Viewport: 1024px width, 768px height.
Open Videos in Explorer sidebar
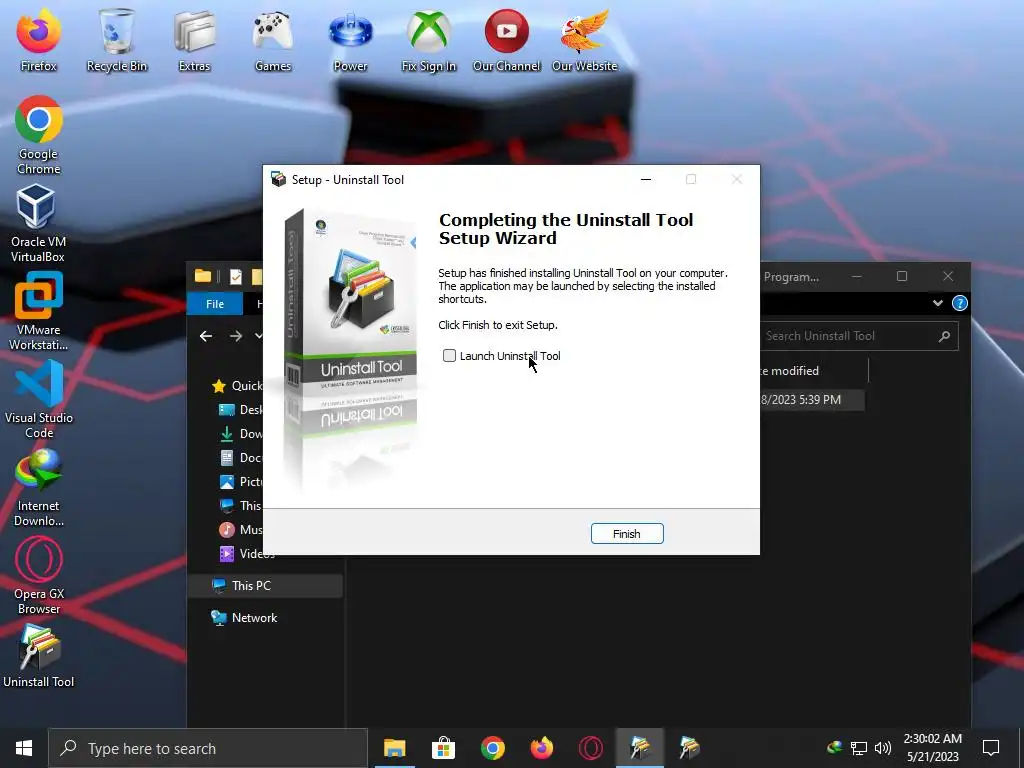247,554
